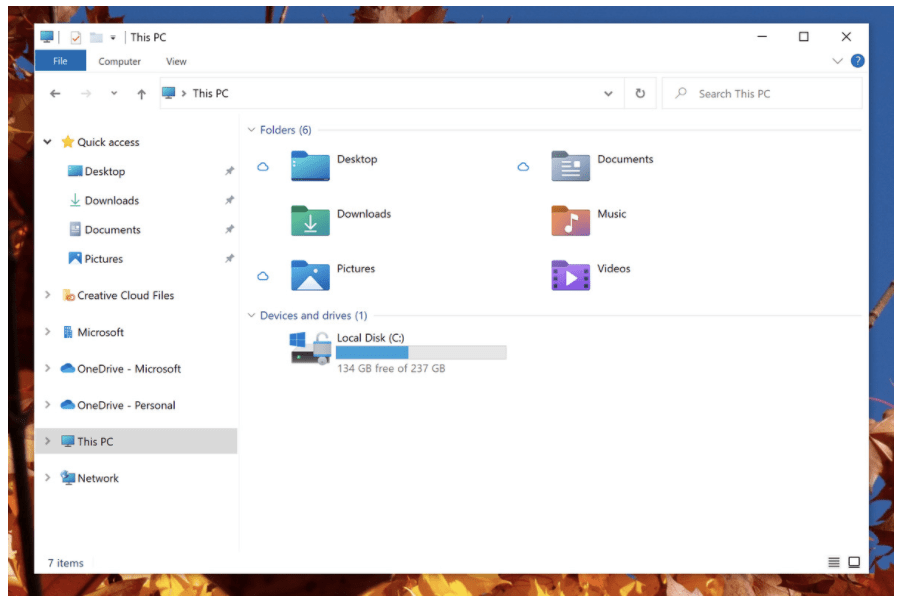Open the File menu tab
Image resolution: width=898 pixels, height=600 pixels.
click(60, 61)
